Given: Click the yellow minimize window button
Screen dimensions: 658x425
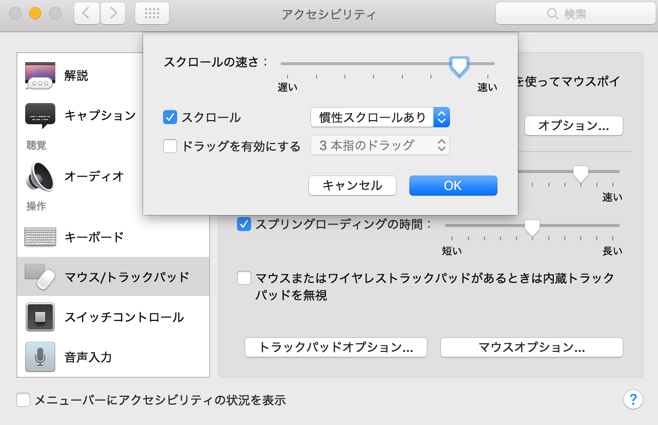Looking at the screenshot, I should tap(35, 13).
